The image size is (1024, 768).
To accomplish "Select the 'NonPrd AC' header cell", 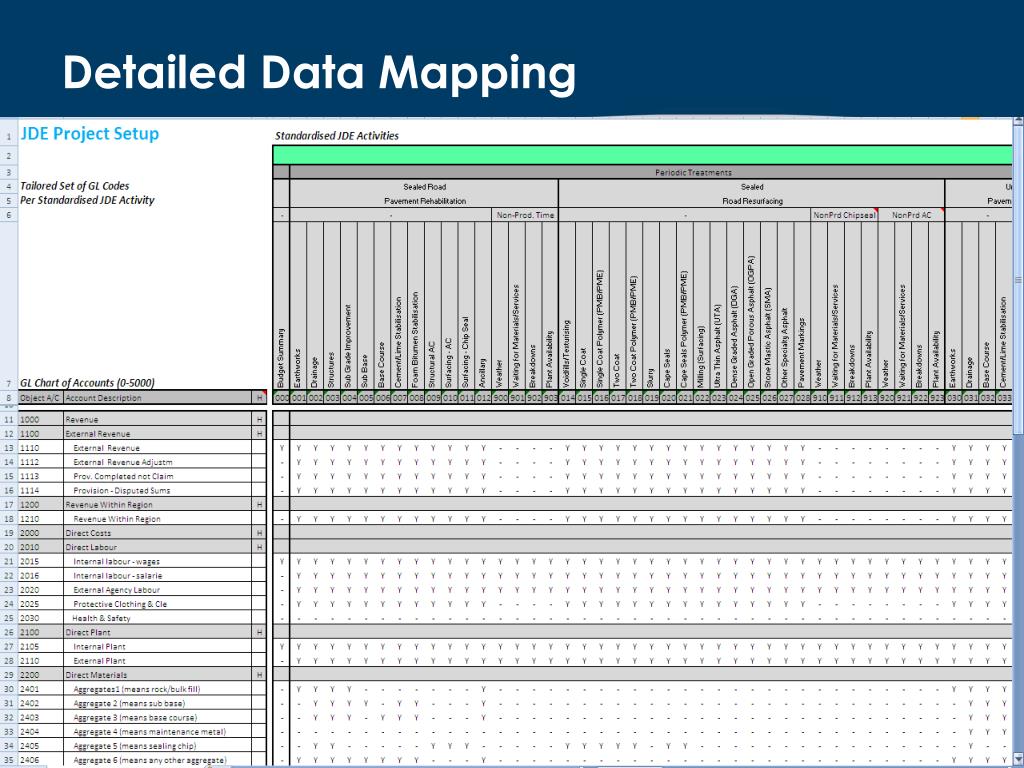I will tap(912, 215).
